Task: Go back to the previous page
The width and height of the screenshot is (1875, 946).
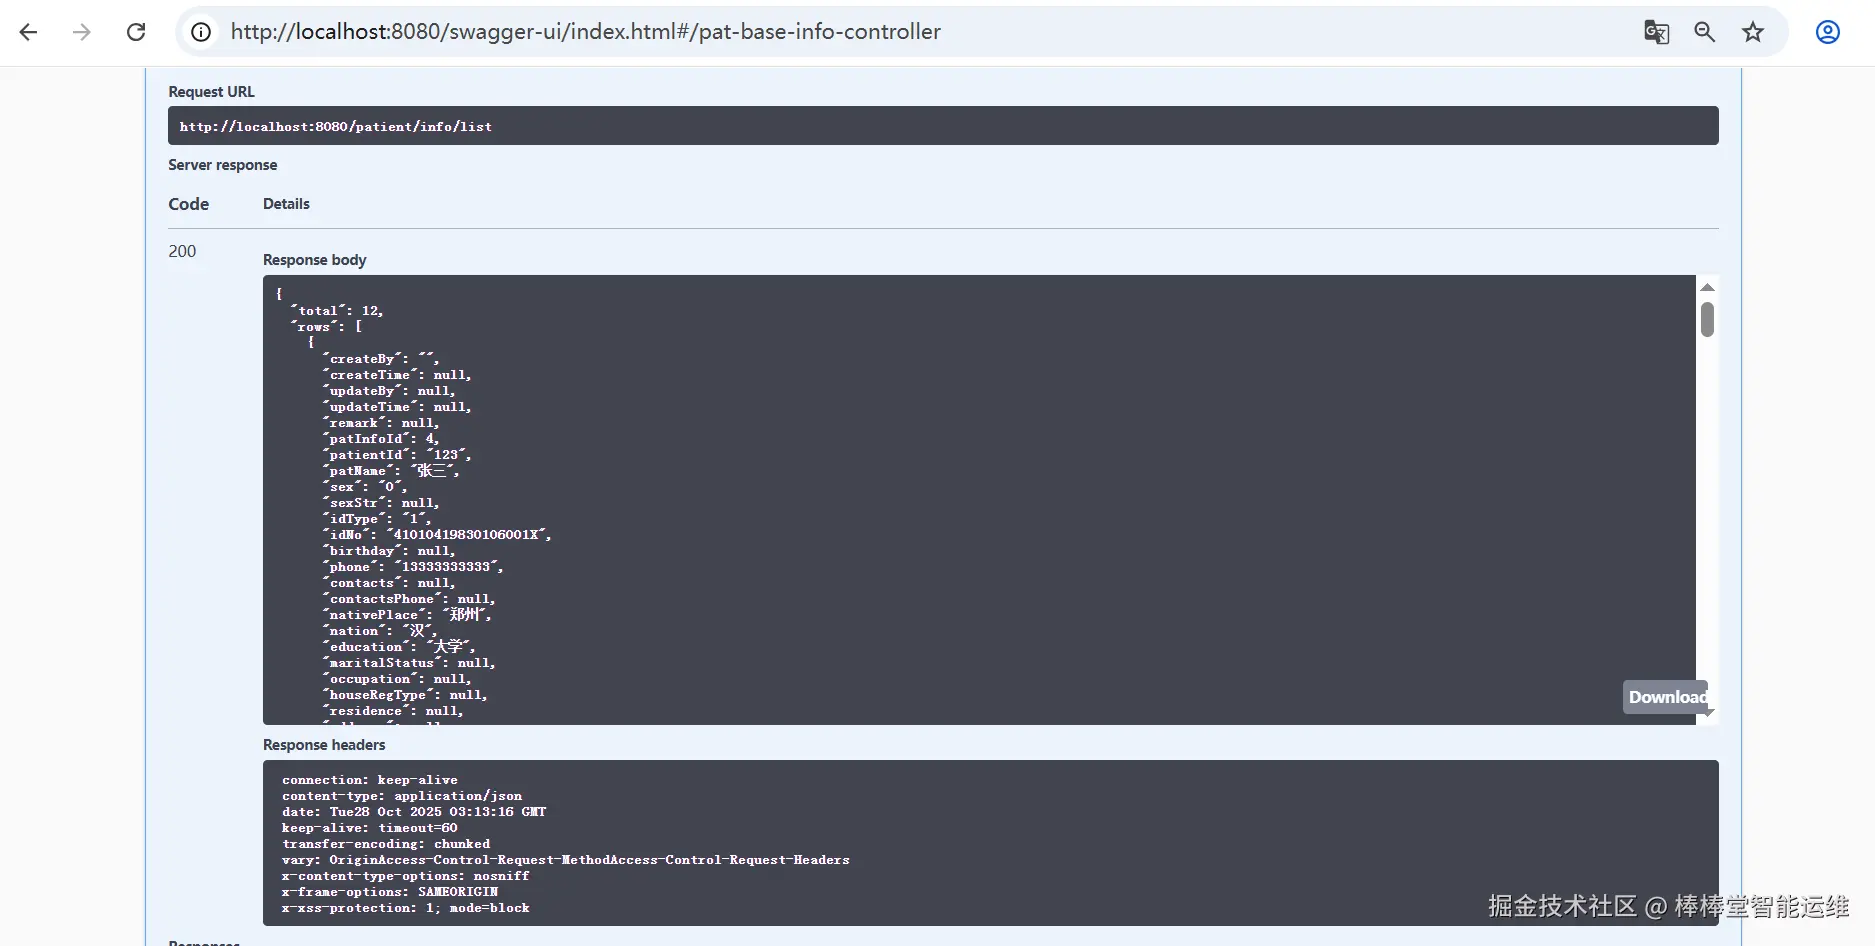Action: [28, 32]
